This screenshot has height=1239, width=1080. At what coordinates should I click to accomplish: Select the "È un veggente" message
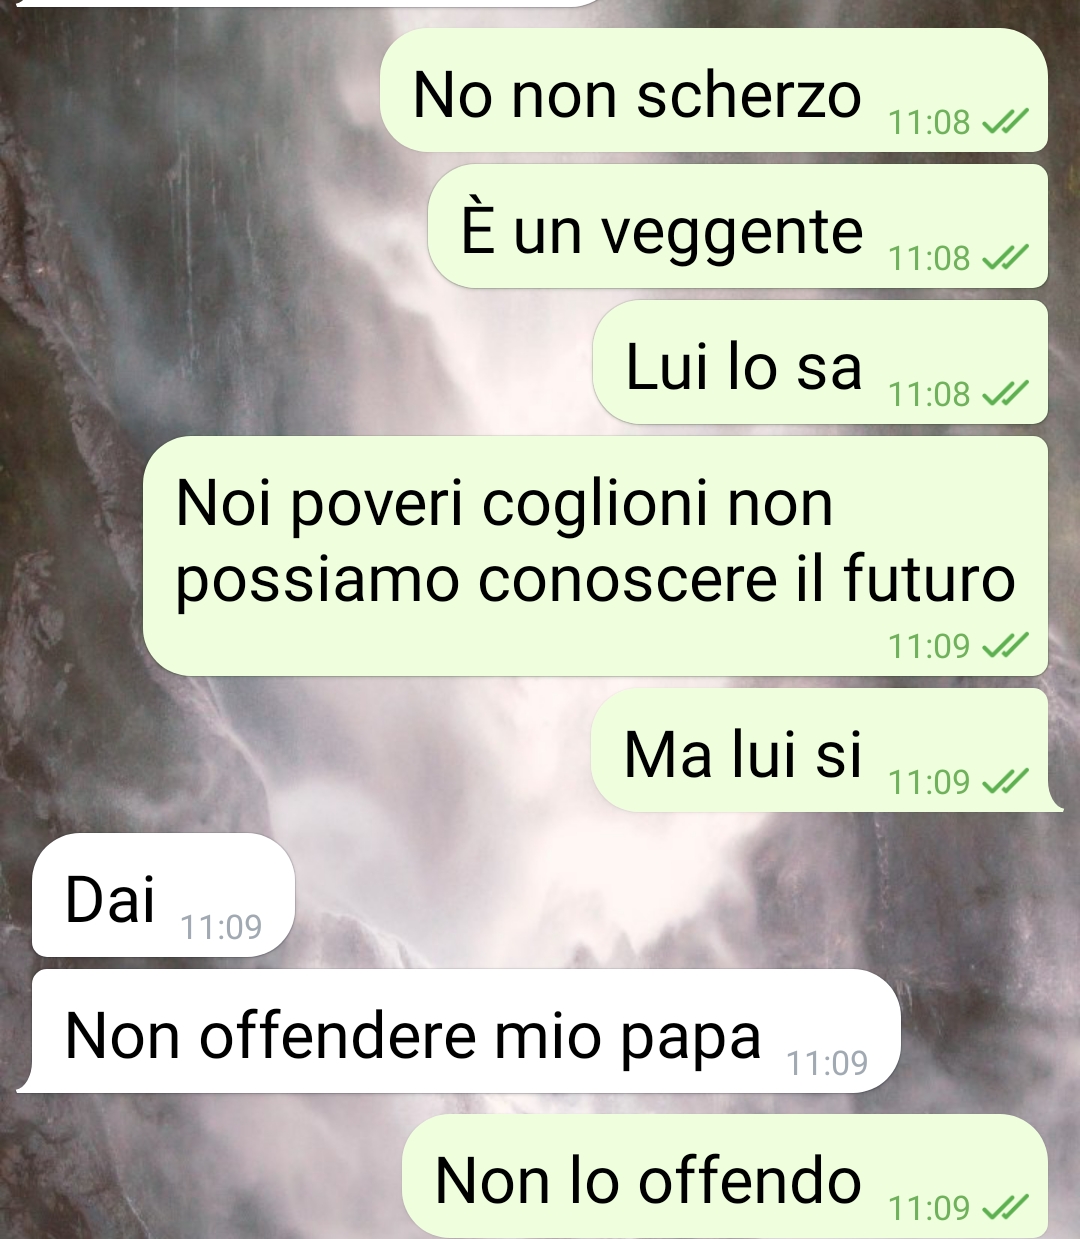click(738, 226)
